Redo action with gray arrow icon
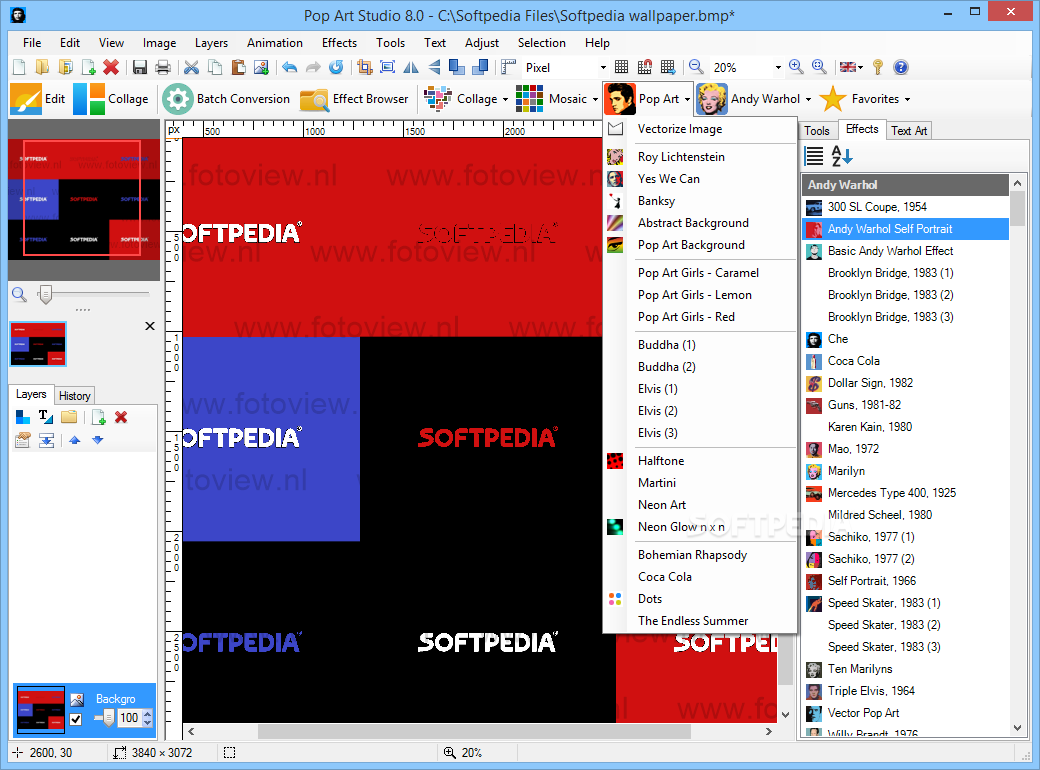The width and height of the screenshot is (1040, 770). 313,67
